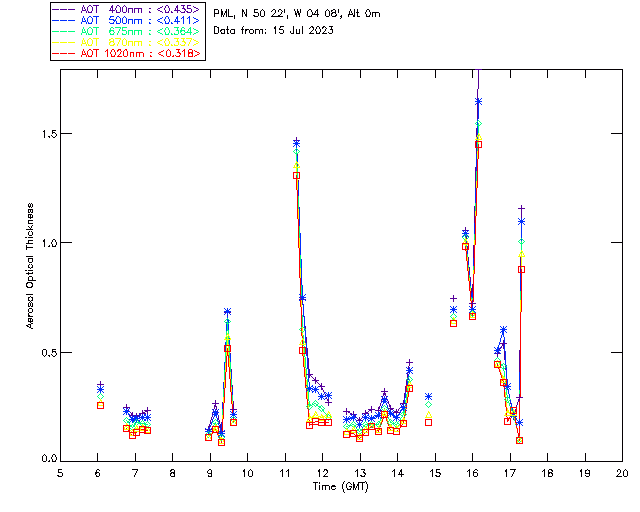
Task: Click the blue star peak marker after hour 16
Action: [478, 102]
